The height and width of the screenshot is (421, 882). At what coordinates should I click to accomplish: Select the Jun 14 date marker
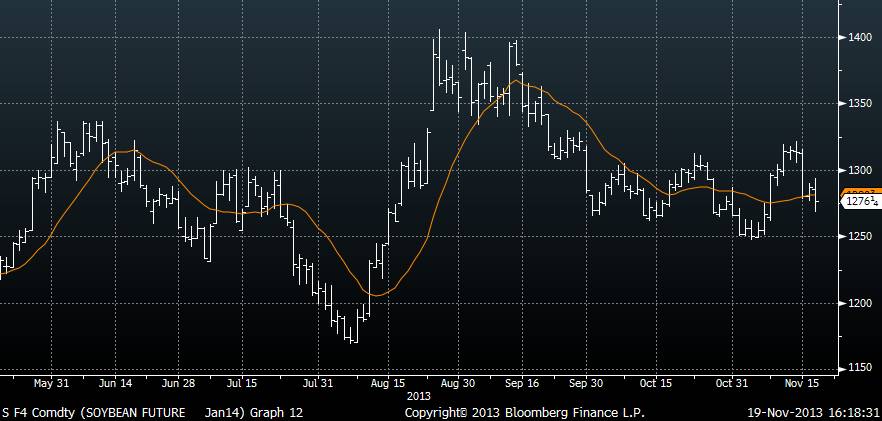tap(116, 382)
